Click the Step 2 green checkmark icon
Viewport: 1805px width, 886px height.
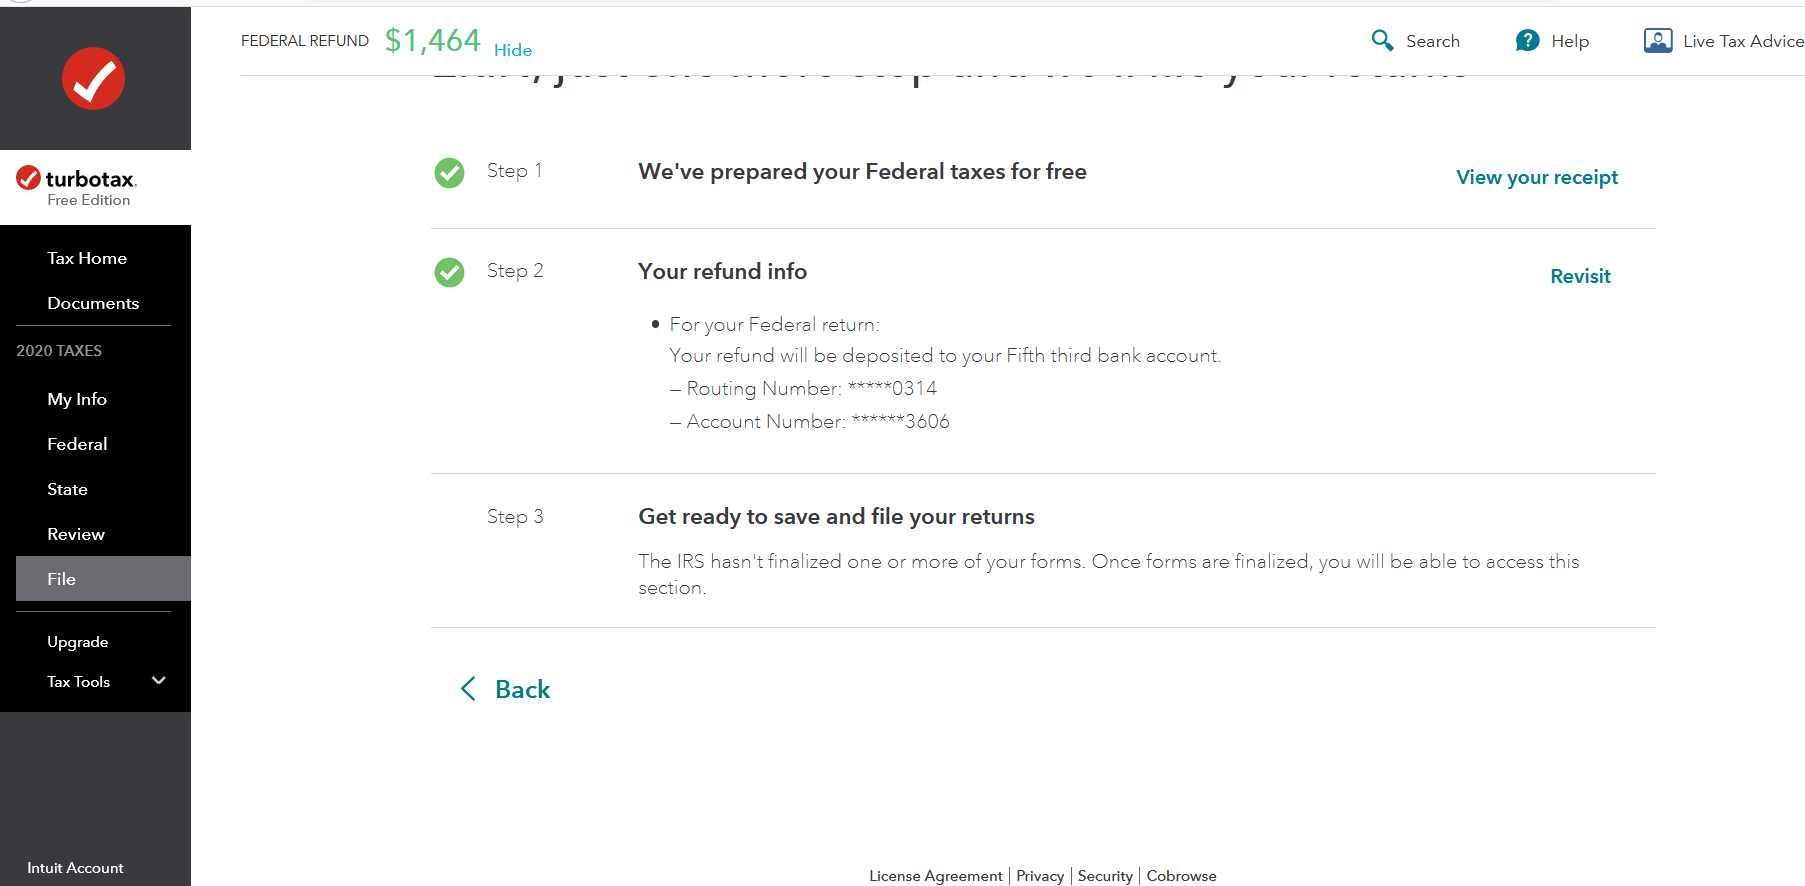(x=449, y=272)
